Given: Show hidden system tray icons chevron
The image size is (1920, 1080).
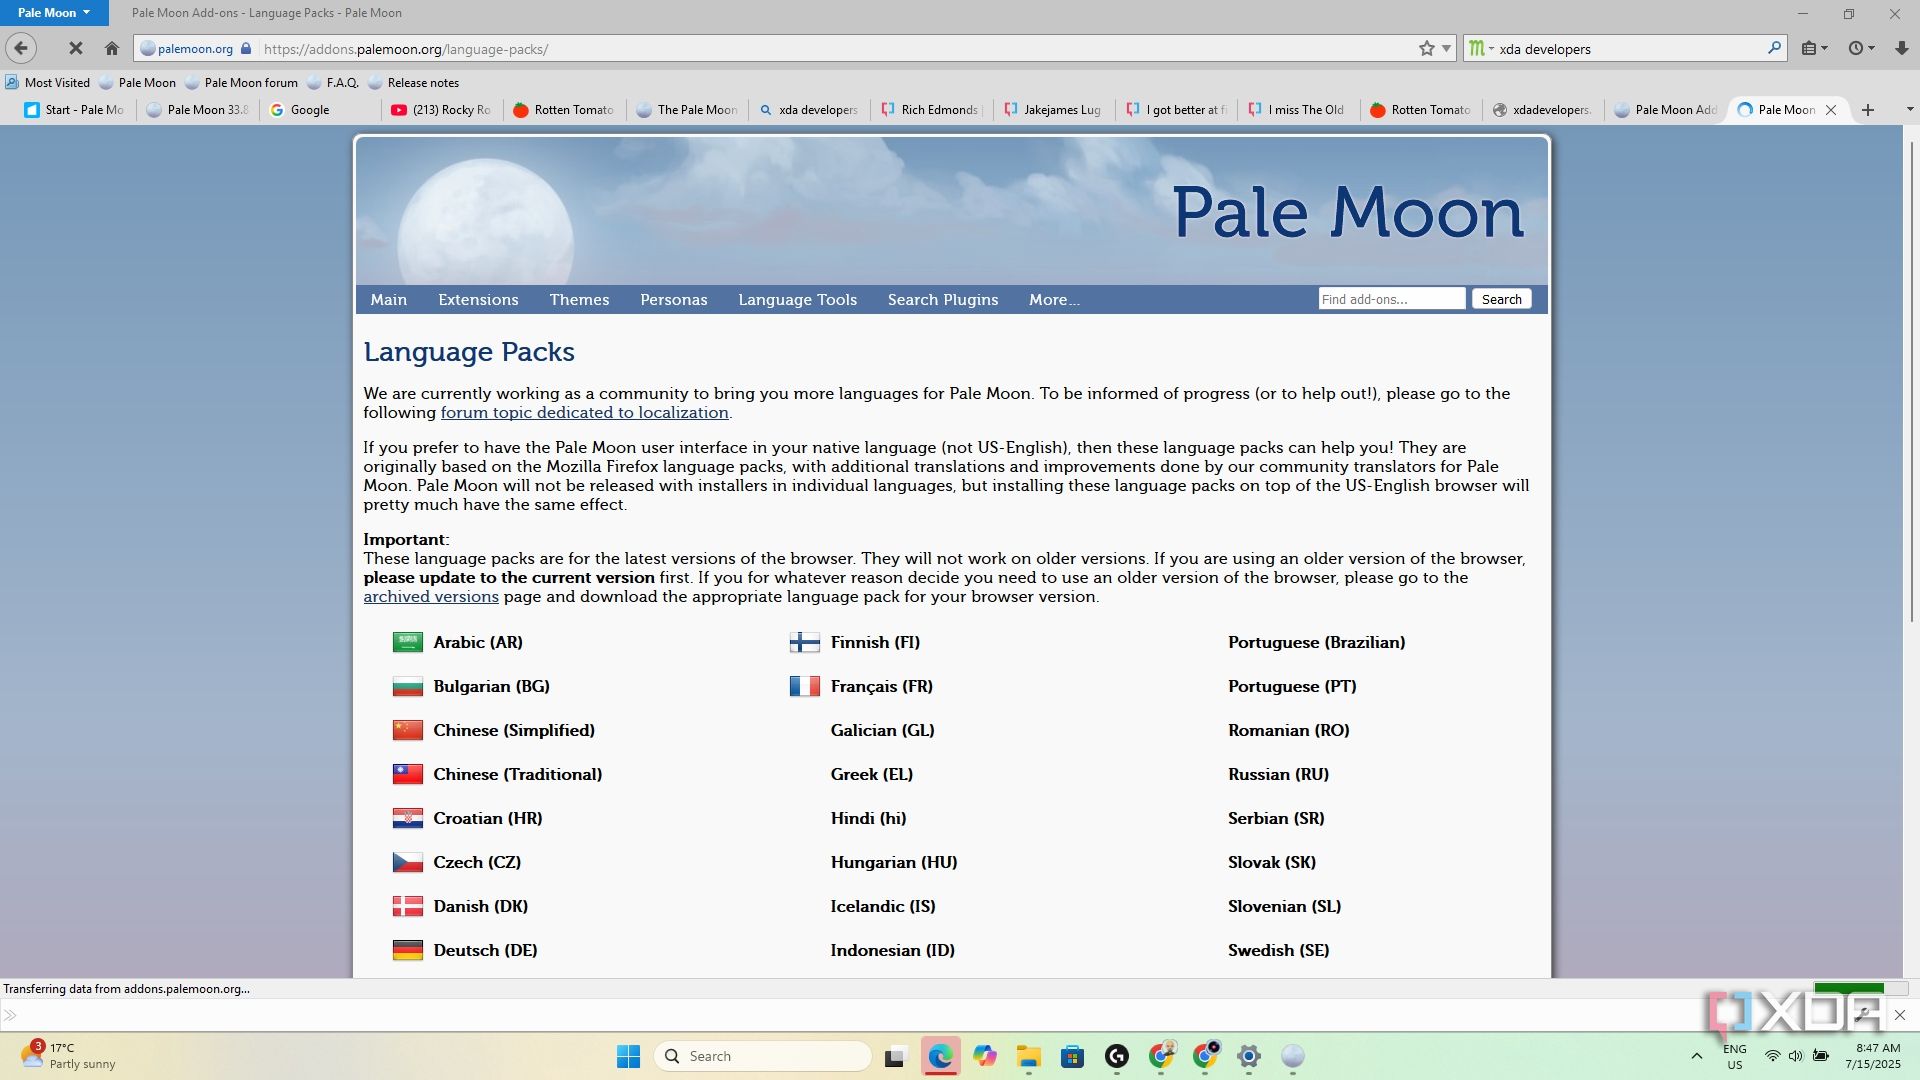Looking at the screenshot, I should pos(1696,1056).
